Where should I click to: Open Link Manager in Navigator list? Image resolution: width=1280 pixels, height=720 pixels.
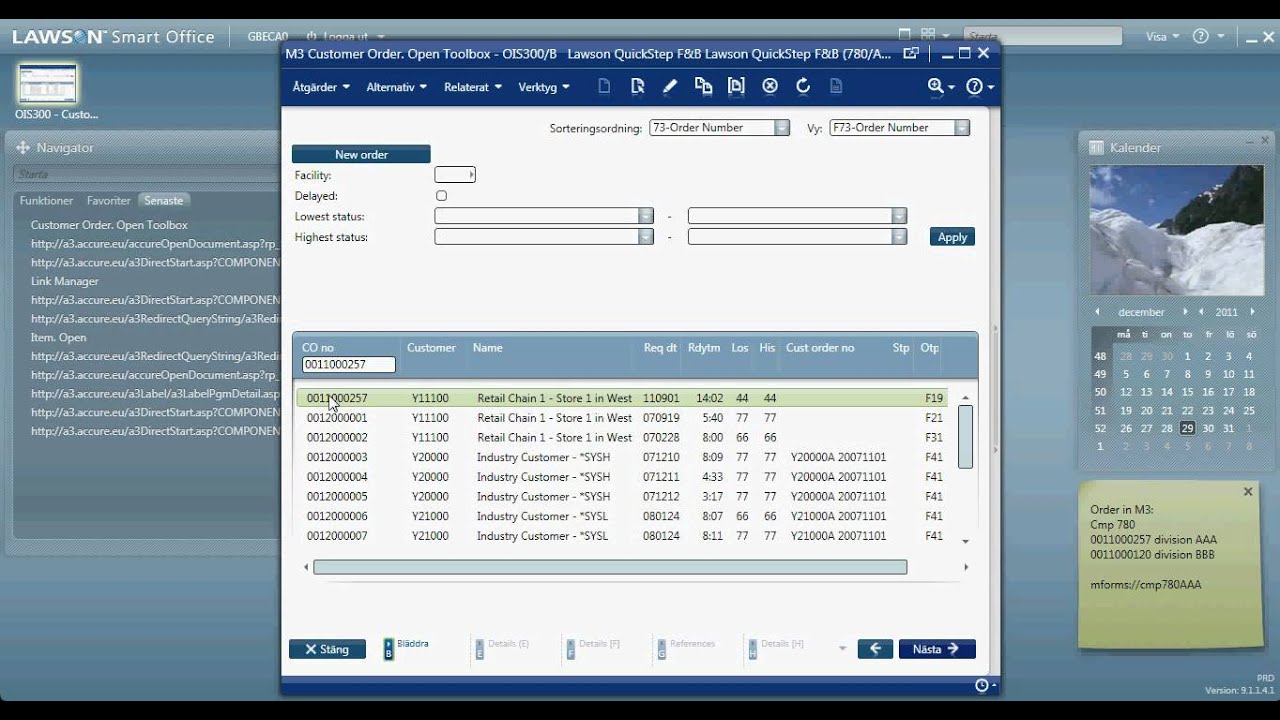tap(65, 282)
